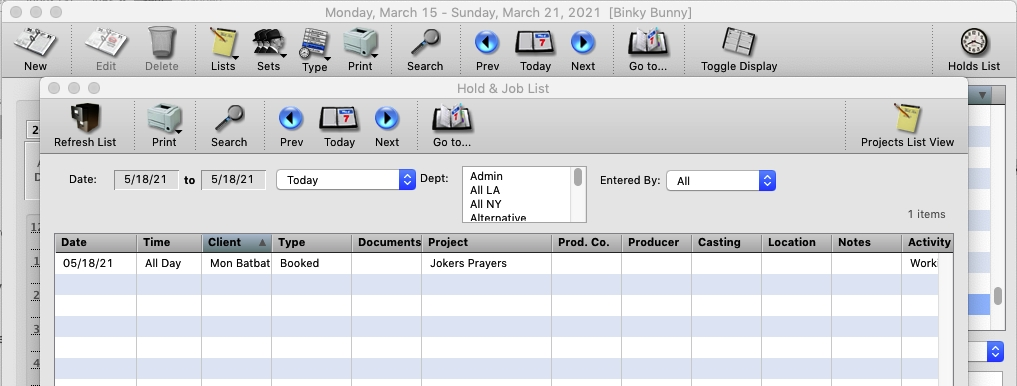The height and width of the screenshot is (386, 1017).
Task: Click the Holds List clock icon
Action: tap(974, 42)
